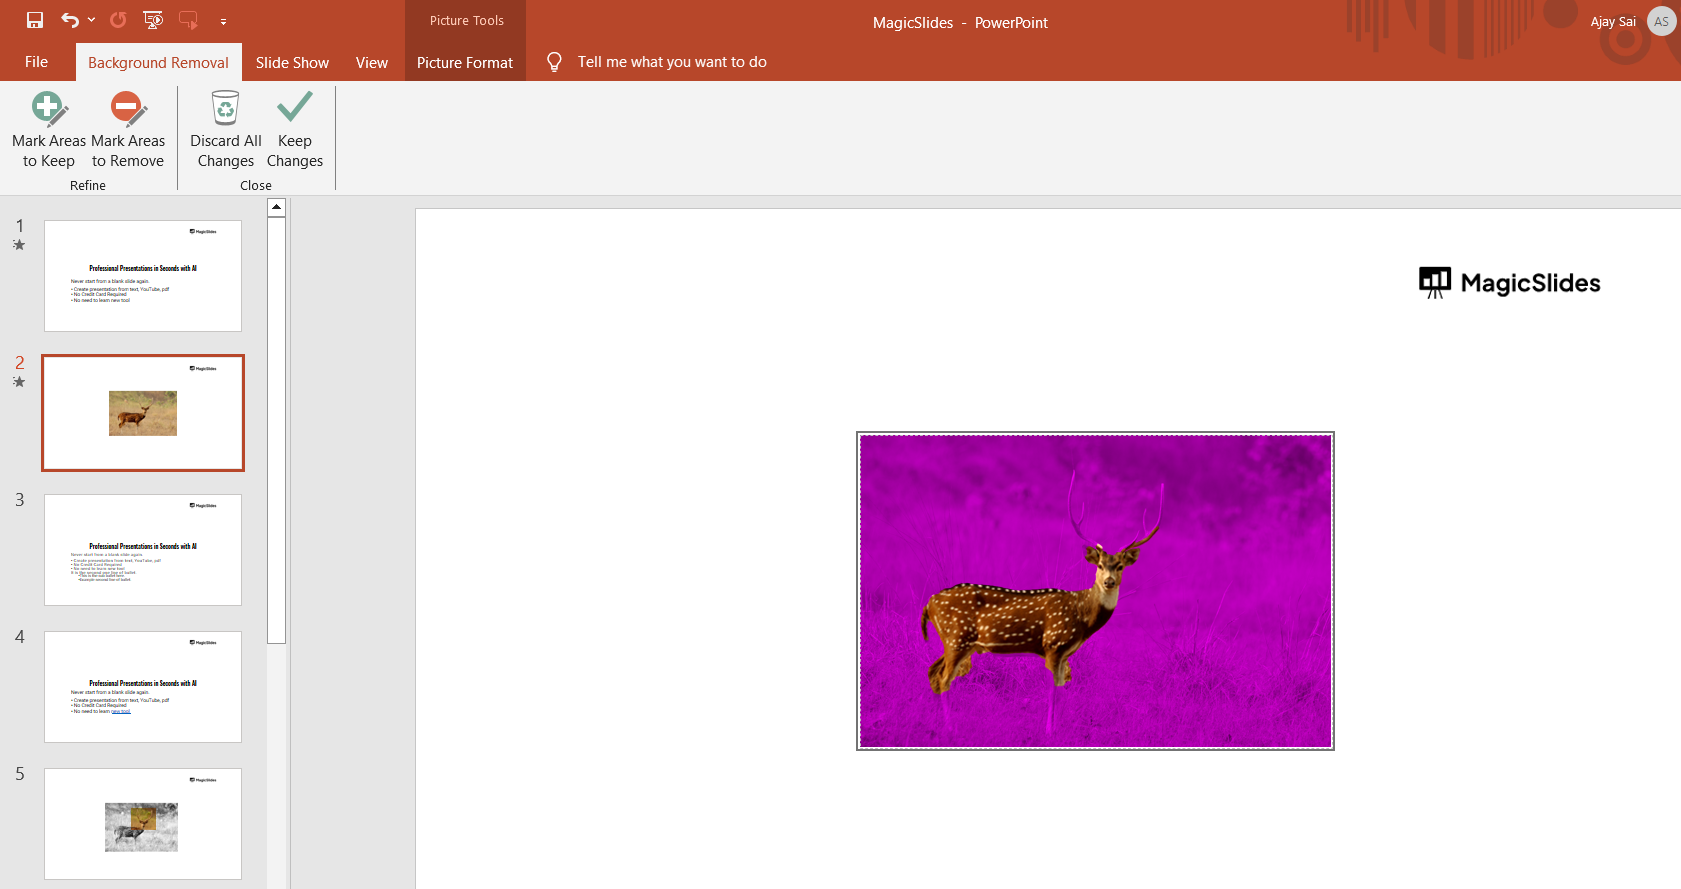This screenshot has width=1681, height=889.
Task: Click the redo/repeat icon
Action: [118, 20]
